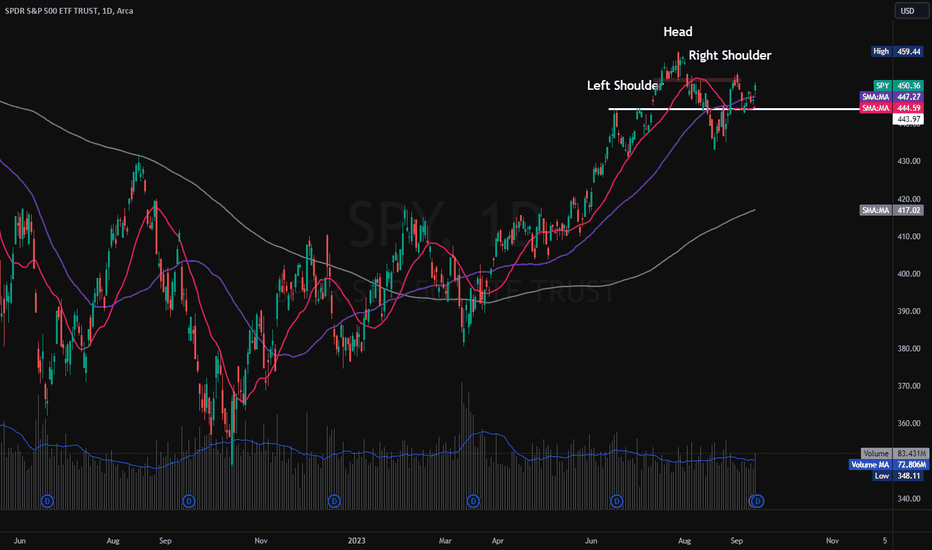Select the Head text annotation
Viewport: 932px width, 550px height.
click(678, 32)
